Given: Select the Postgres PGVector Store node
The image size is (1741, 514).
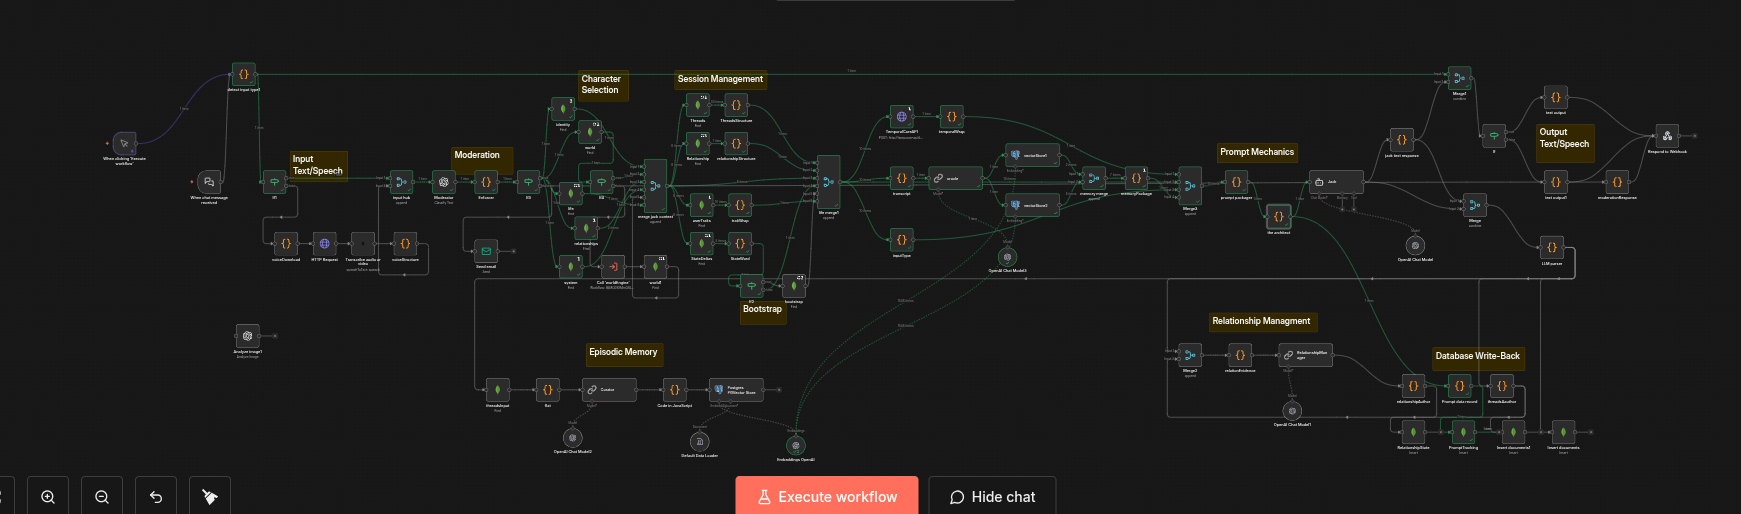Looking at the screenshot, I should 736,389.
